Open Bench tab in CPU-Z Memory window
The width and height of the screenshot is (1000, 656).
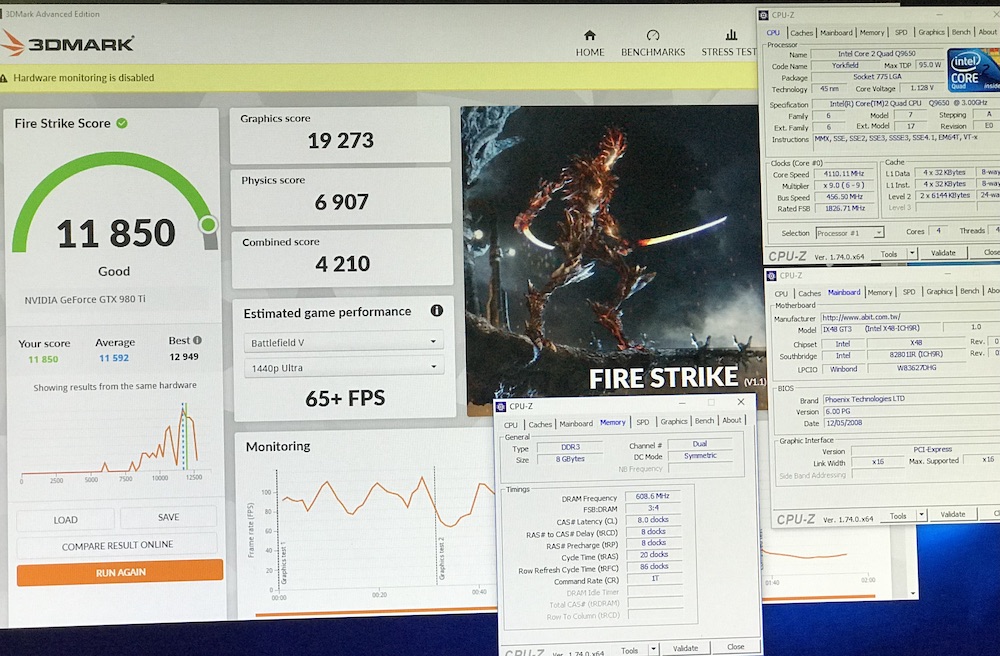(x=704, y=421)
